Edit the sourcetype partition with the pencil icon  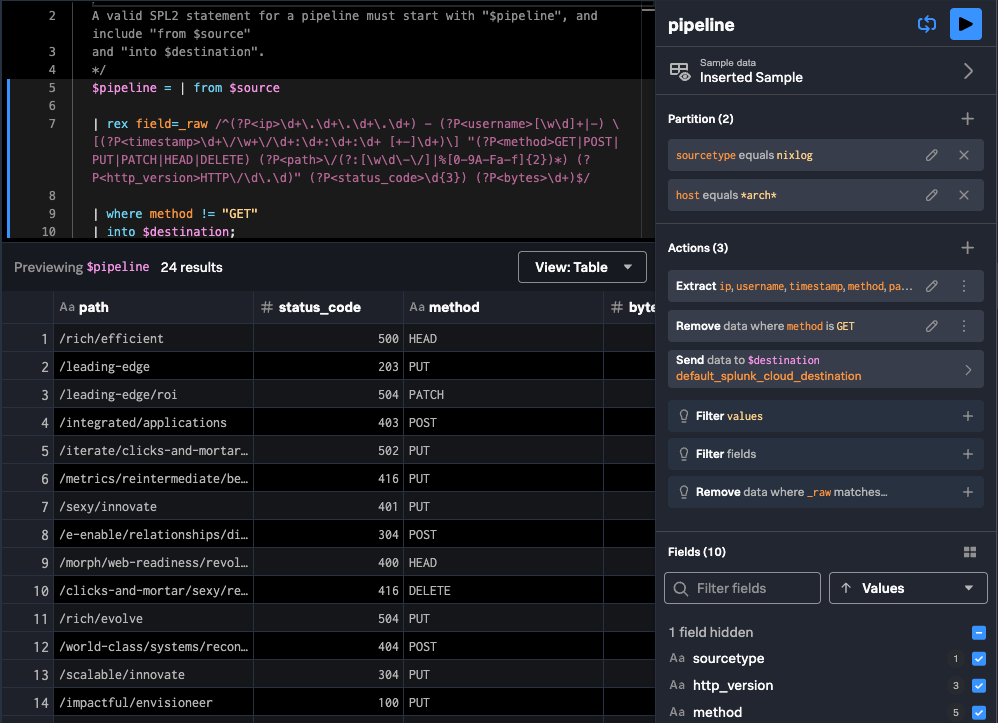click(x=932, y=155)
